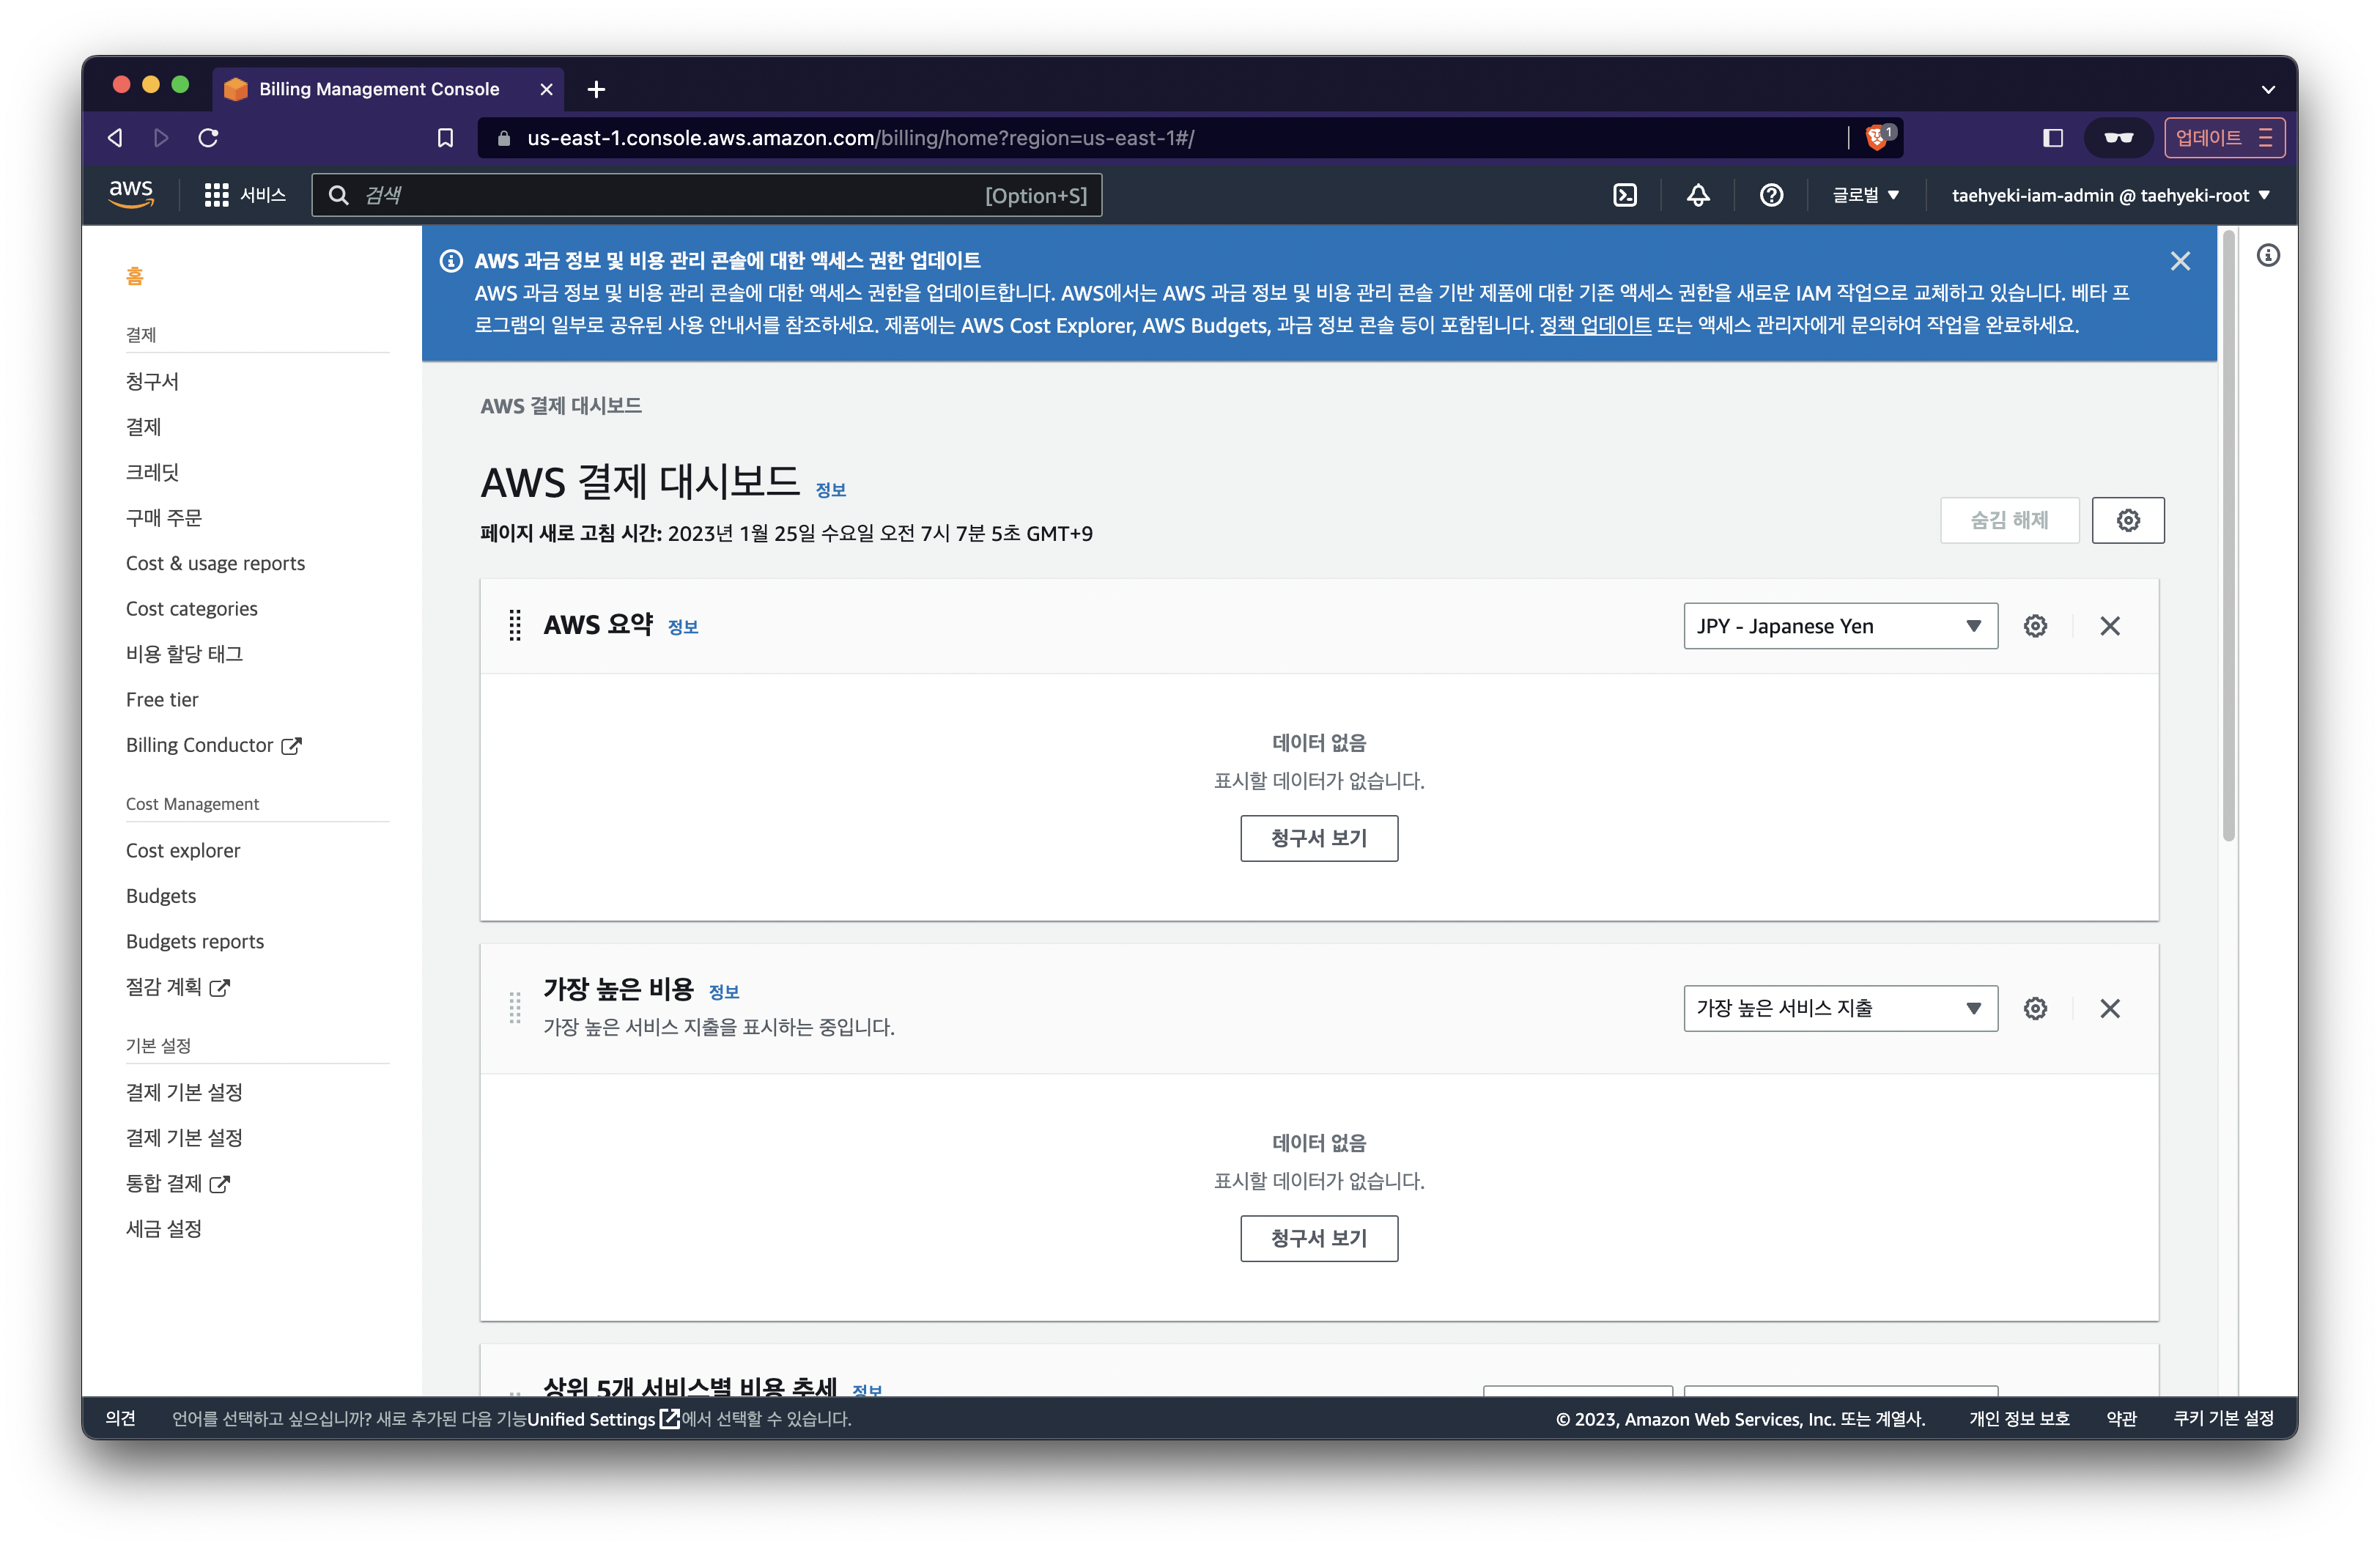Click the private window glasses icon

coord(2119,138)
